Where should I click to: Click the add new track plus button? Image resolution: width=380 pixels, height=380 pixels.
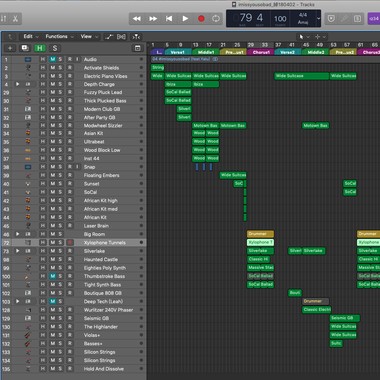pyautogui.click(x=10, y=48)
